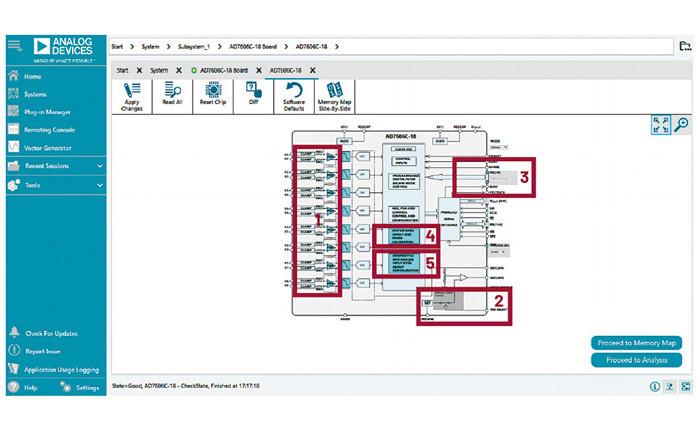Click the CLOCK OSC block in the diagram
The image size is (700, 430).
(x=403, y=149)
